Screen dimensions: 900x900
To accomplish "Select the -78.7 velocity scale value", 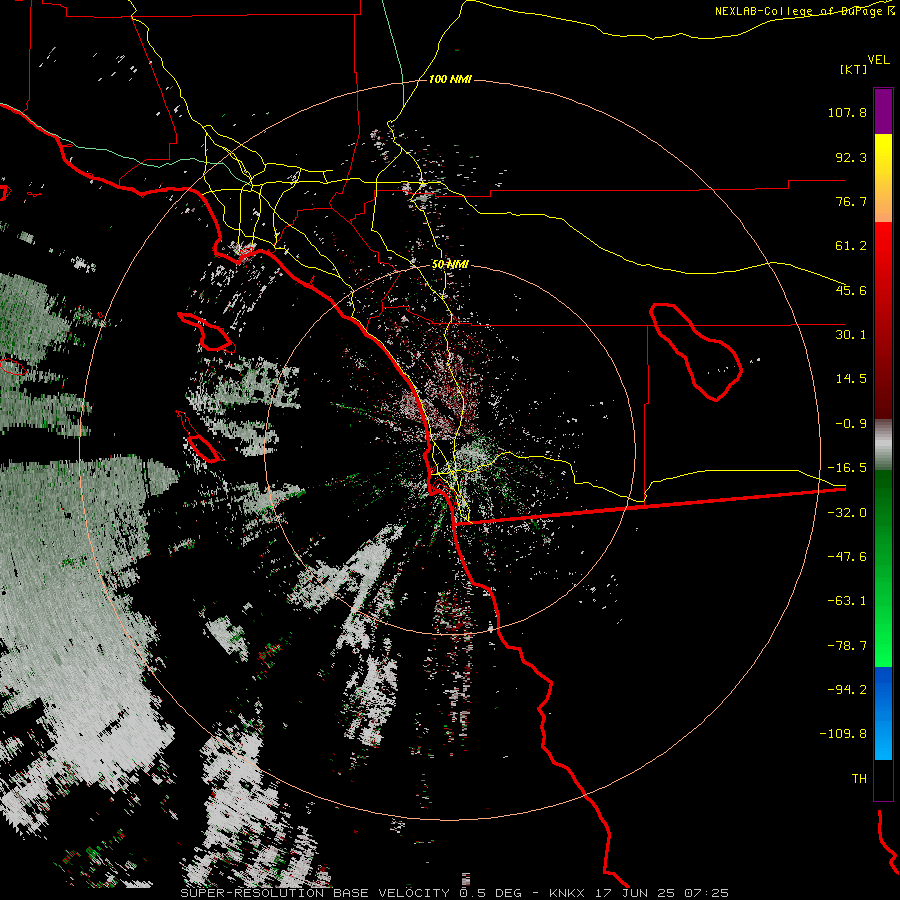I will point(847,646).
